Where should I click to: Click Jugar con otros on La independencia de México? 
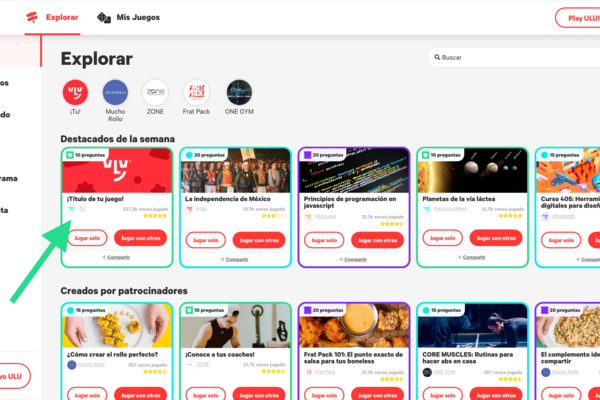point(259,240)
